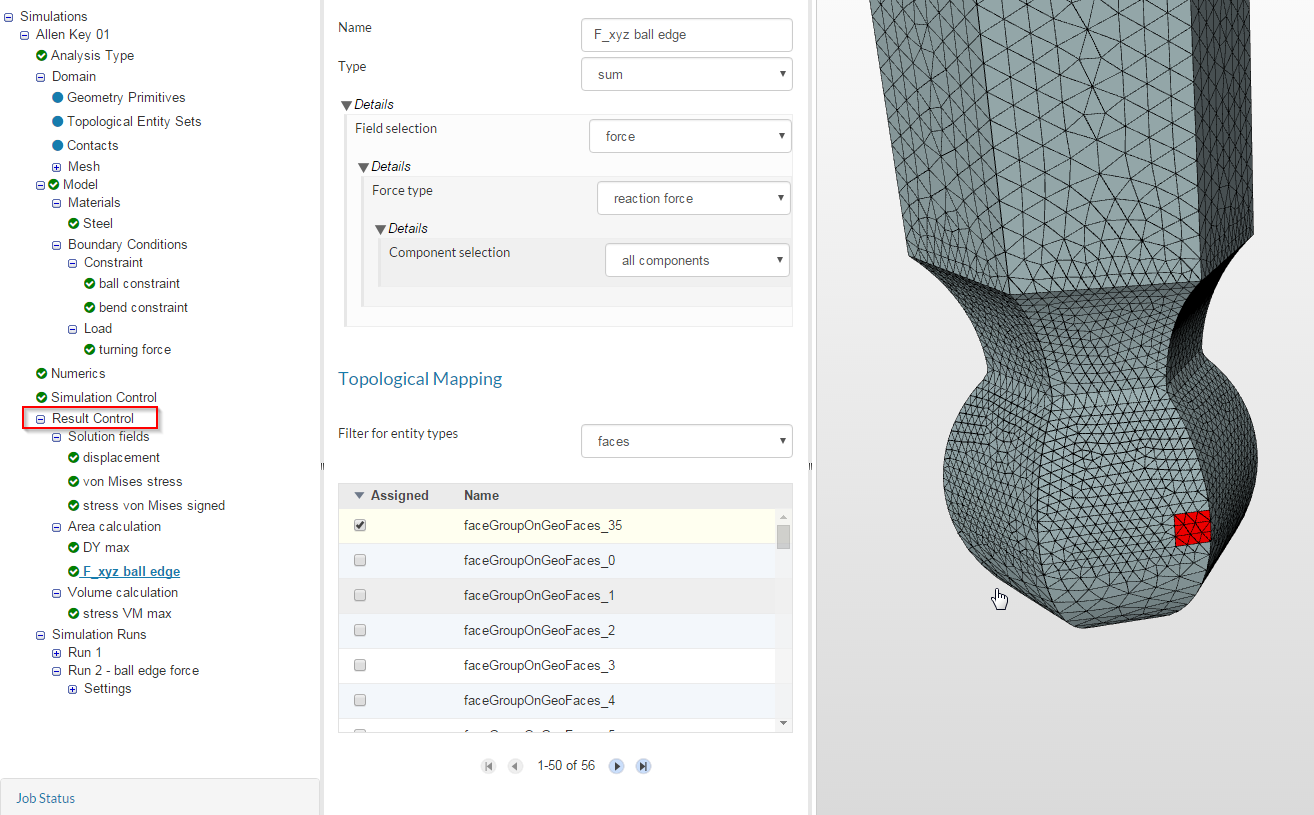Uncheck faceGroupOnGeoFaces_35 in the mapping table

click(360, 524)
